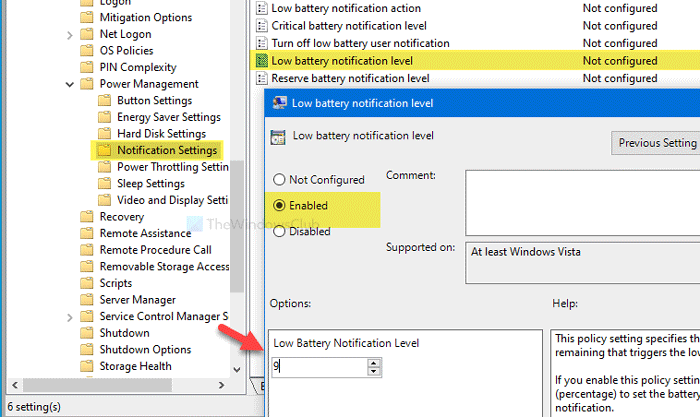Click the Help description text area
The width and height of the screenshot is (700, 417).
pos(625,373)
